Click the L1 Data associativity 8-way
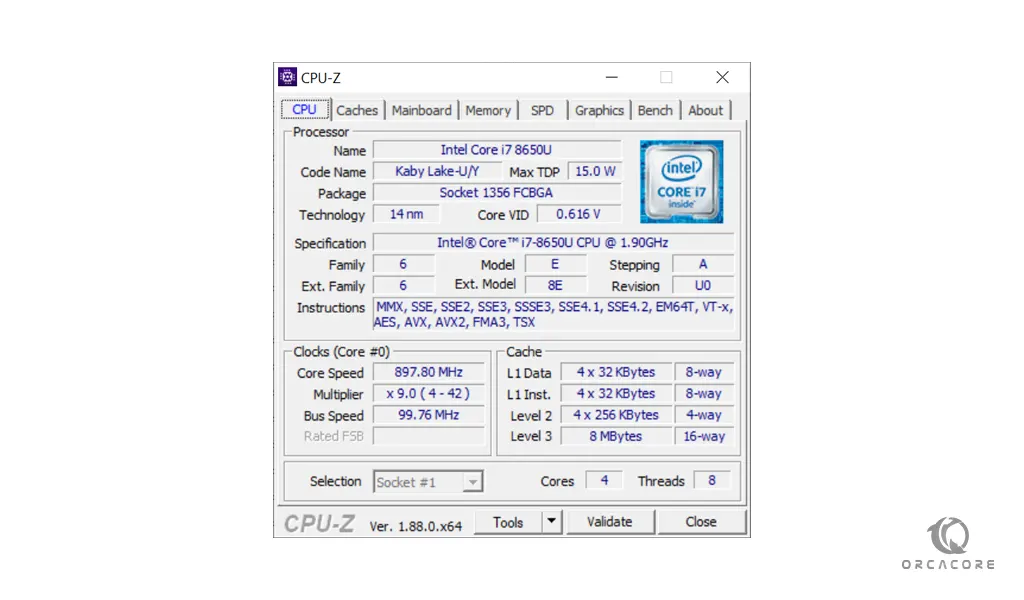This screenshot has height=600, width=1024. 703,372
